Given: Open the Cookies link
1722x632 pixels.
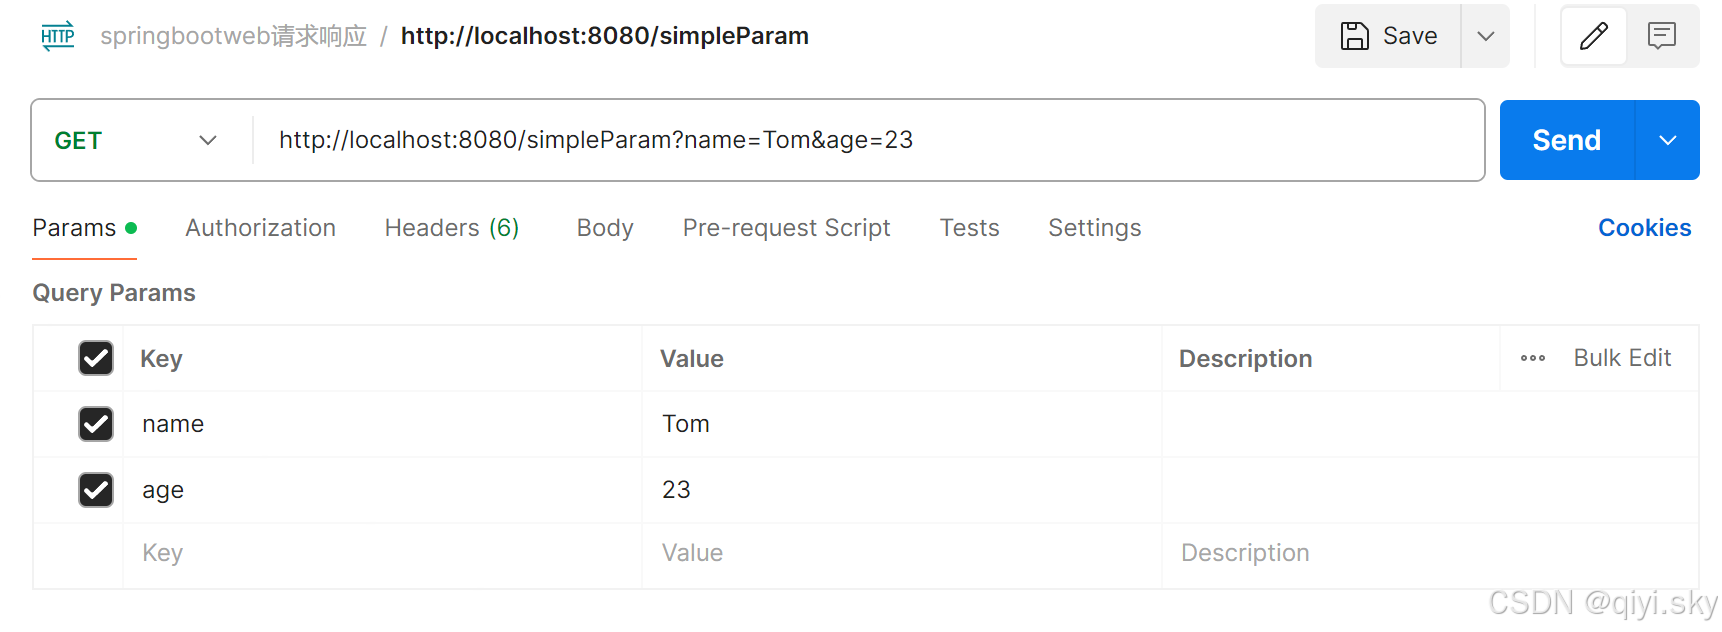Looking at the screenshot, I should [x=1644, y=228].
